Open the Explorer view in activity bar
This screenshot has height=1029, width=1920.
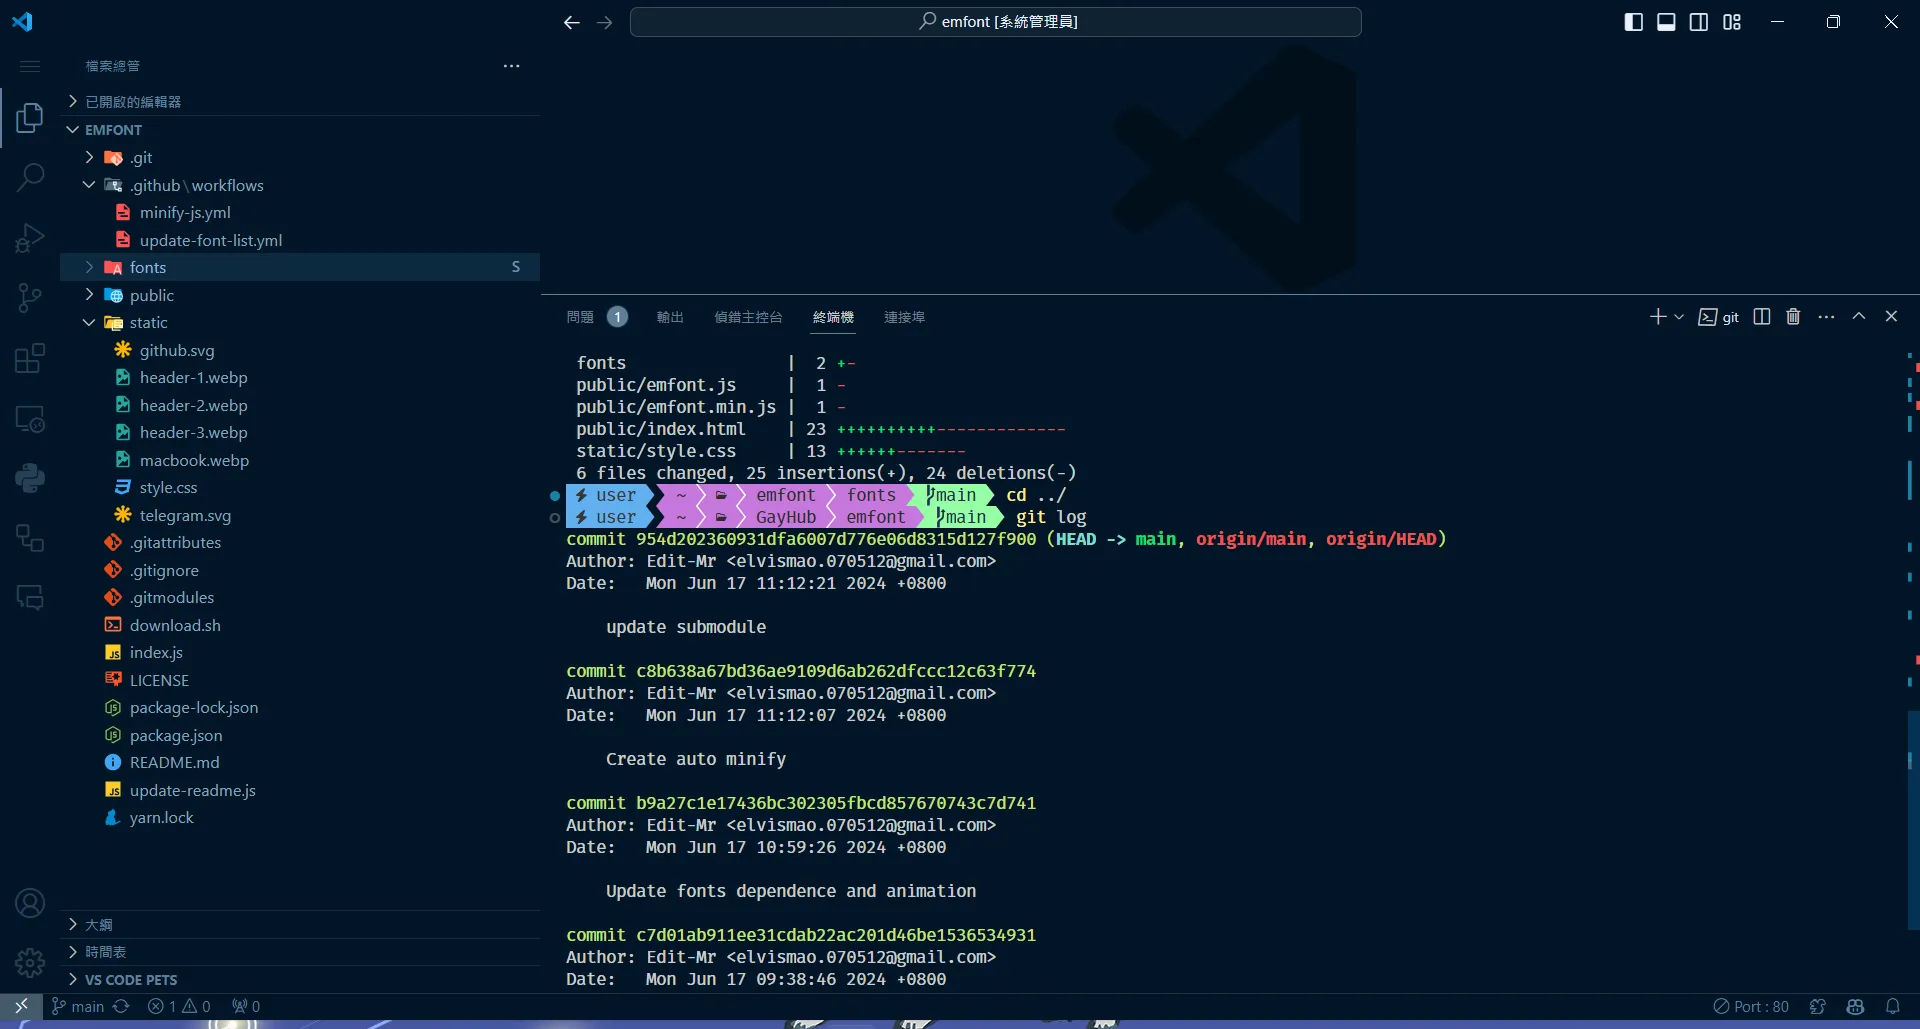click(30, 118)
